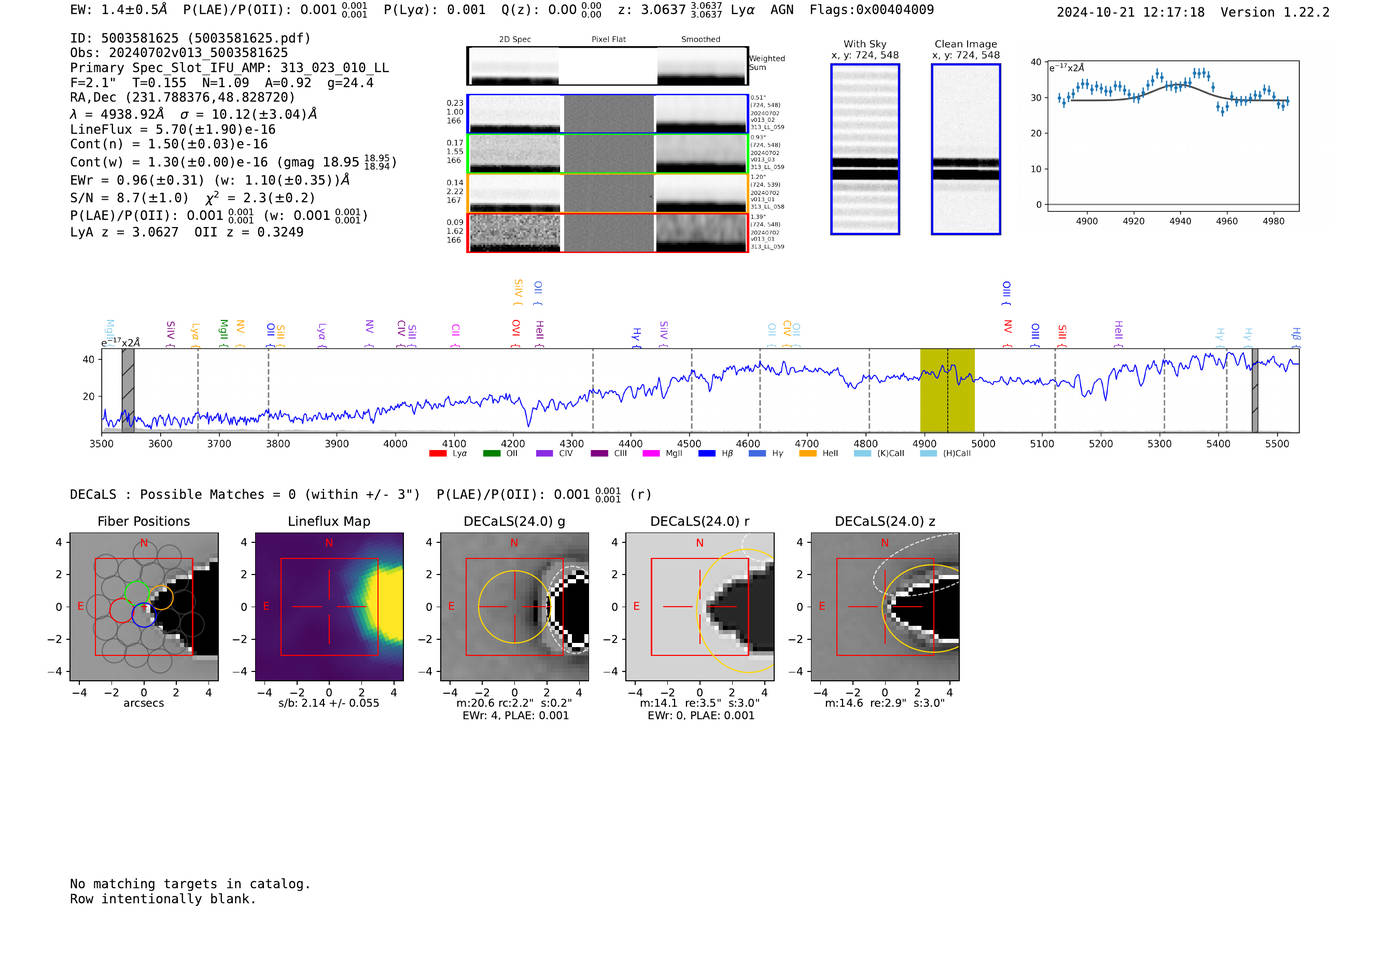
Task: Click 'm:14.6 re:2.9" s:3.0"' caption
Action: tap(885, 703)
